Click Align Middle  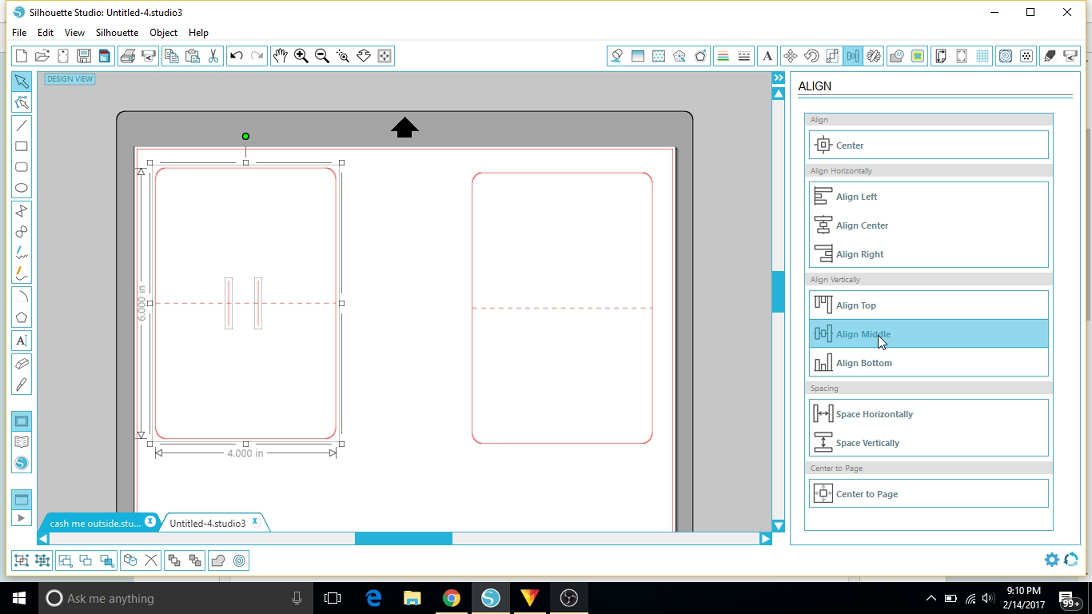point(928,333)
